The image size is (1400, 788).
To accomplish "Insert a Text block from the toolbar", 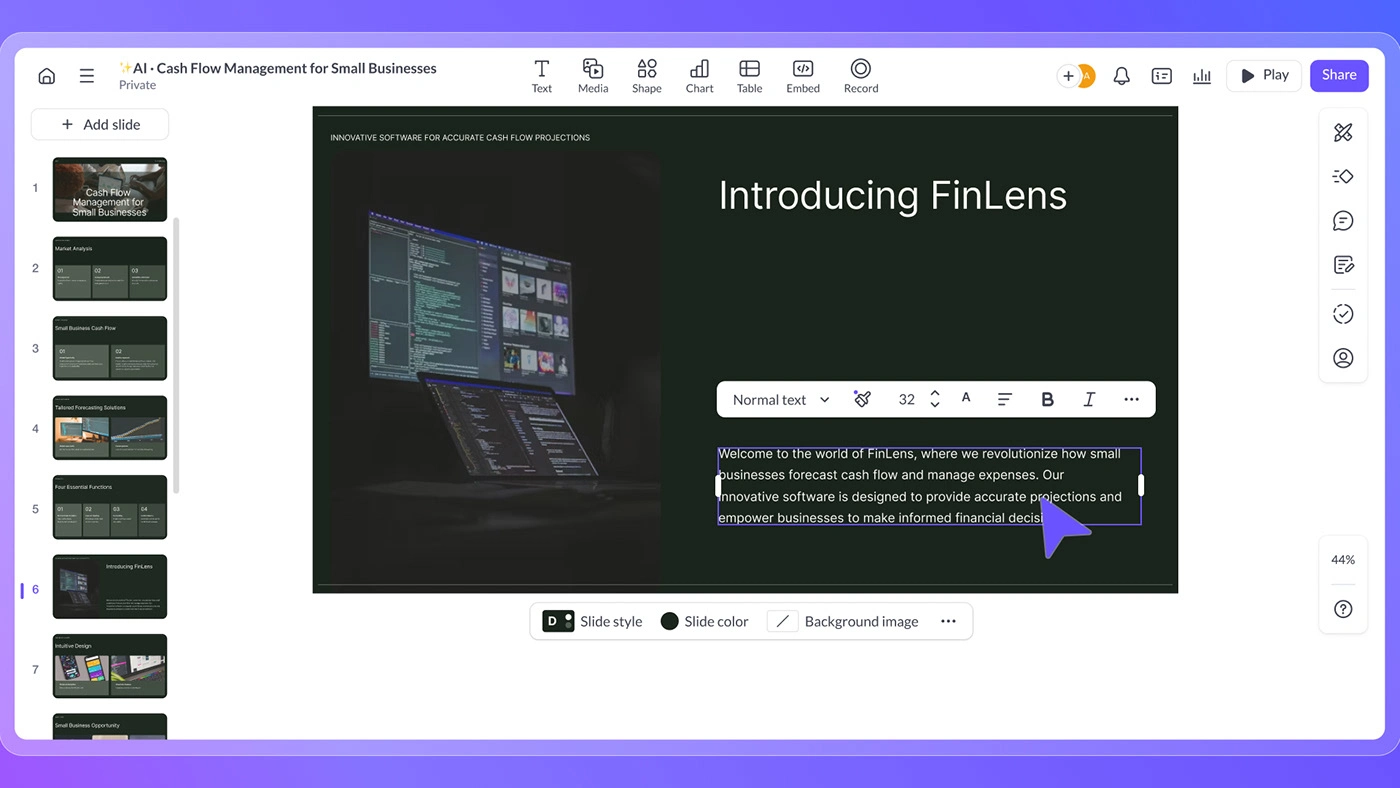I will click(x=542, y=76).
